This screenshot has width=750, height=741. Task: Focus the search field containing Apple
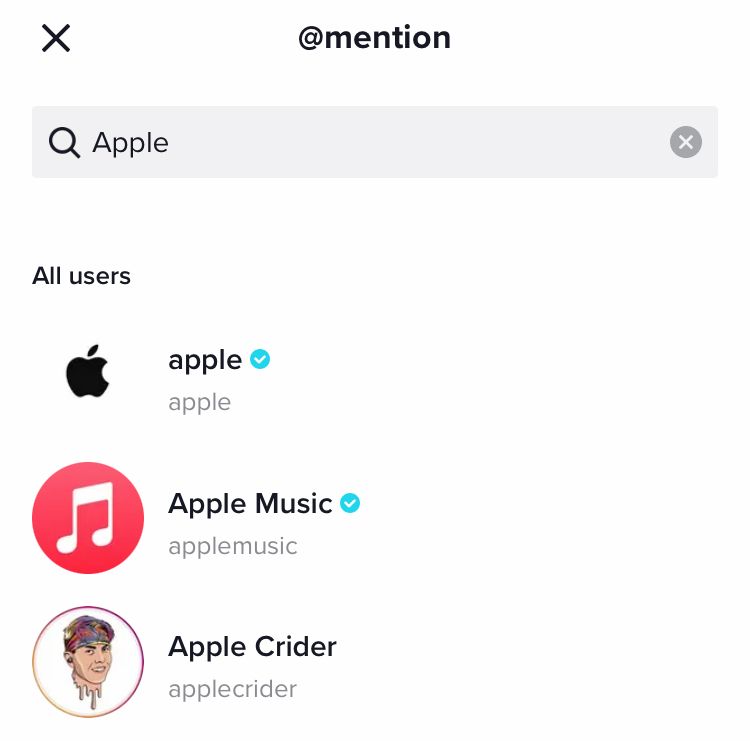[x=375, y=142]
